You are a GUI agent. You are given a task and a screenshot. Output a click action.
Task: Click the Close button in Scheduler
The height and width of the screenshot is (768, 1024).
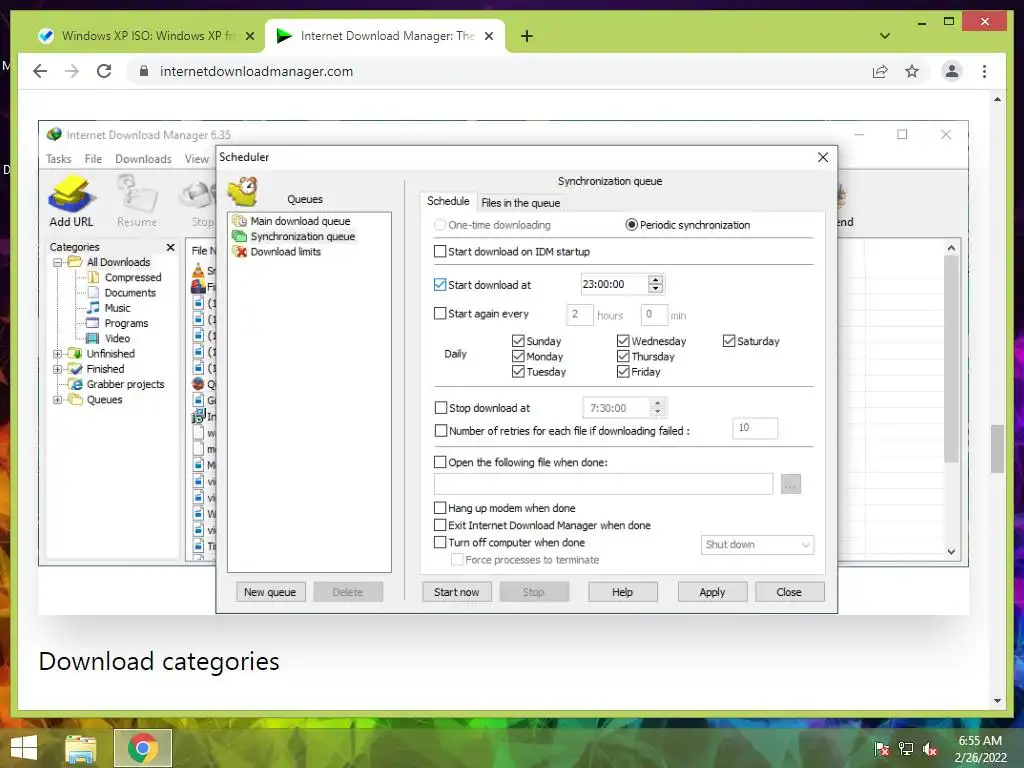pos(789,592)
